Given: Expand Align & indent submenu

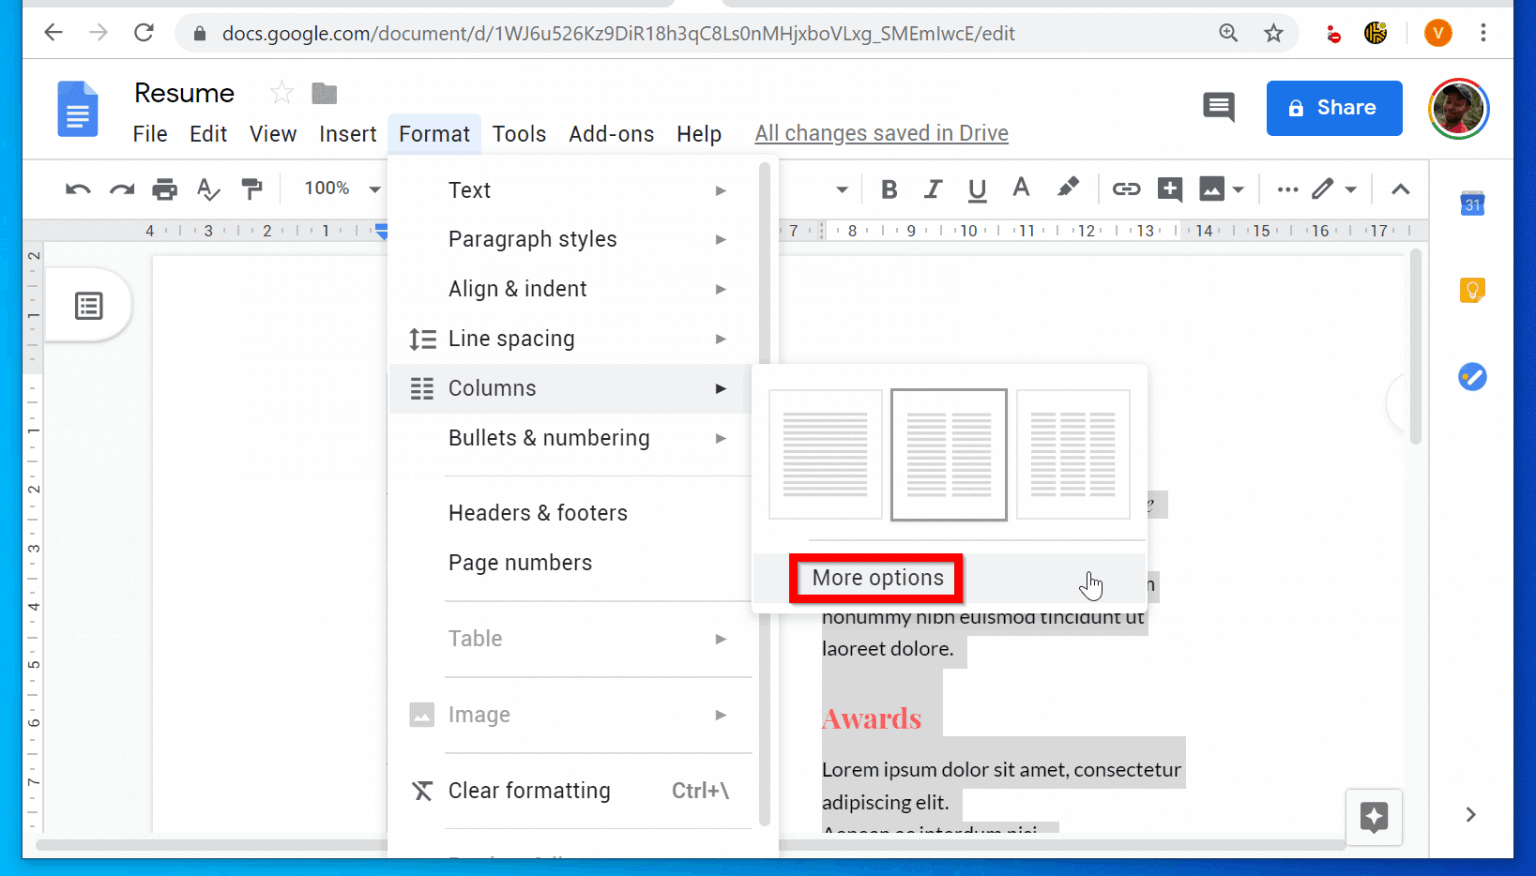Looking at the screenshot, I should point(570,289).
